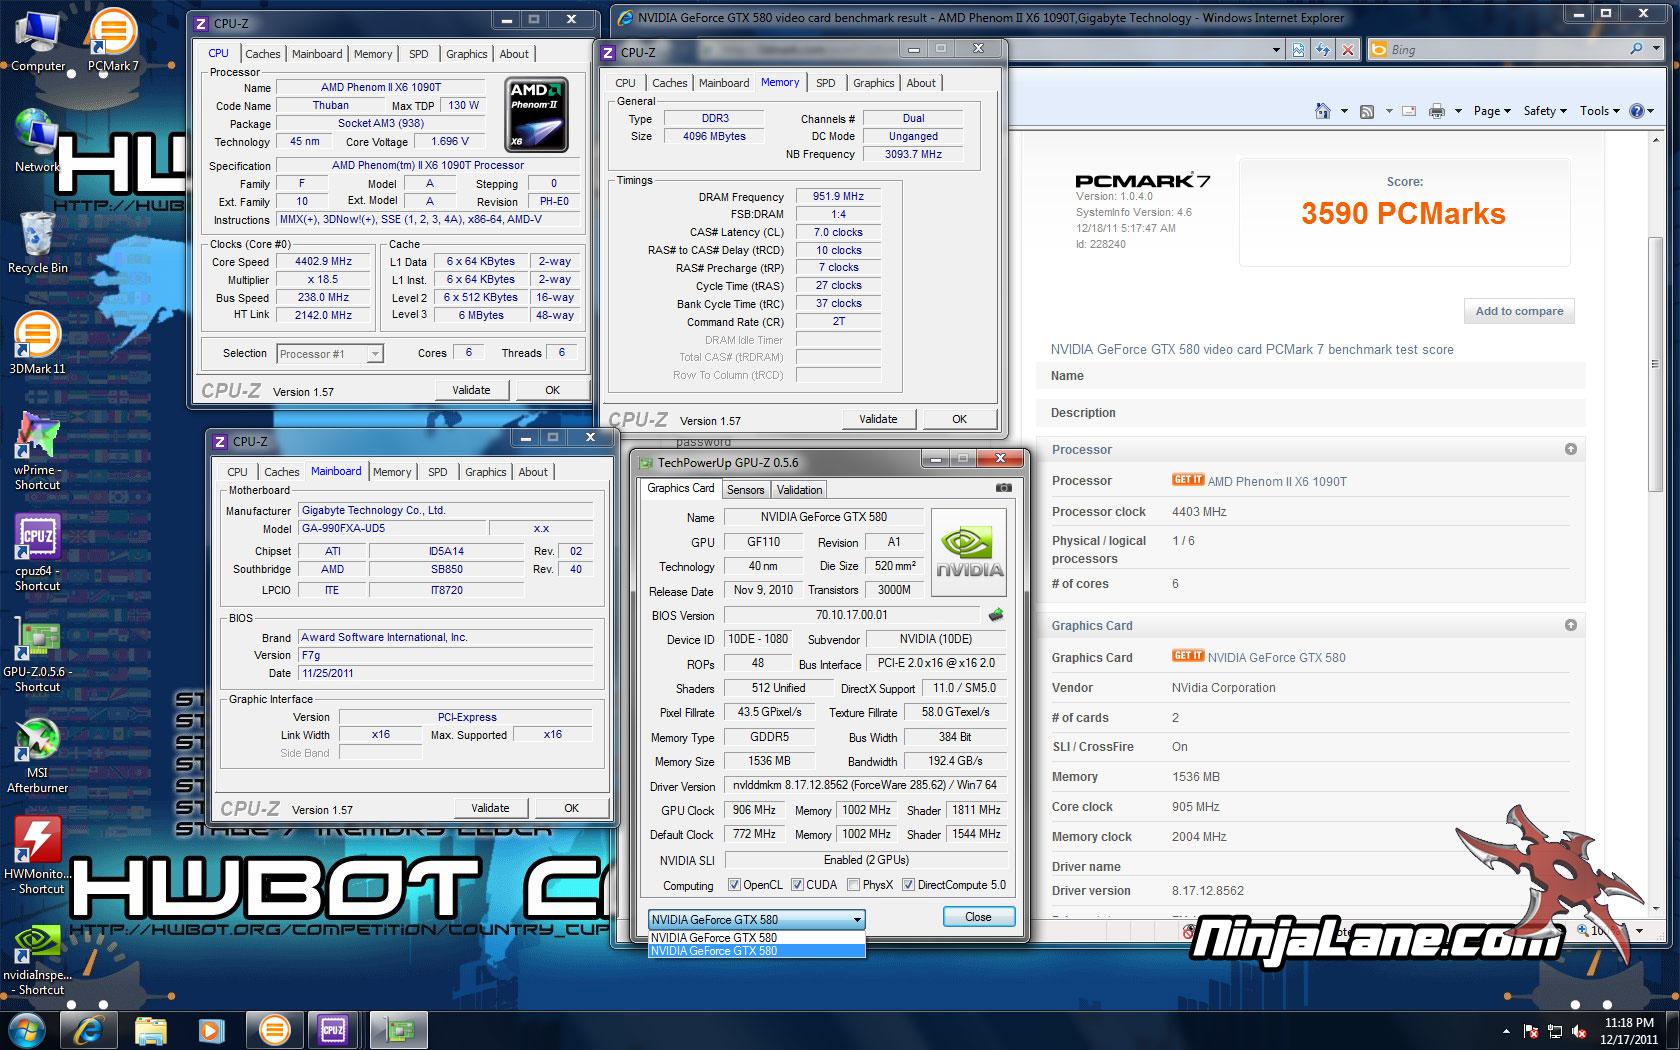Open the MSI Afterburner desktop icon

tap(37, 755)
